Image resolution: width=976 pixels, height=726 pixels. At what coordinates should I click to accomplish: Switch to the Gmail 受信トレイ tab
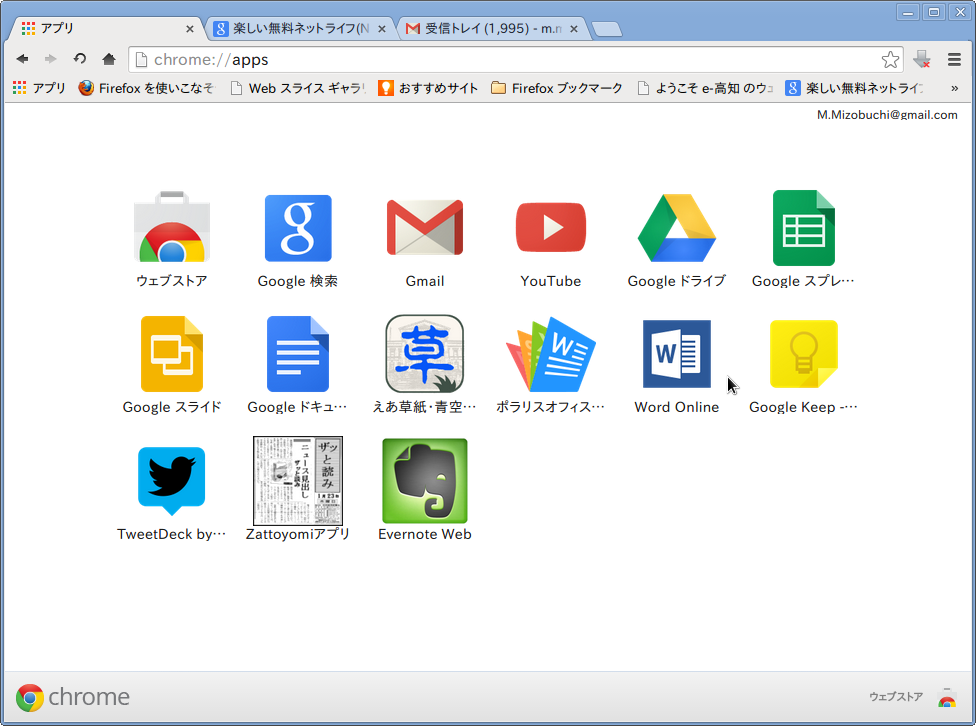click(x=492, y=29)
